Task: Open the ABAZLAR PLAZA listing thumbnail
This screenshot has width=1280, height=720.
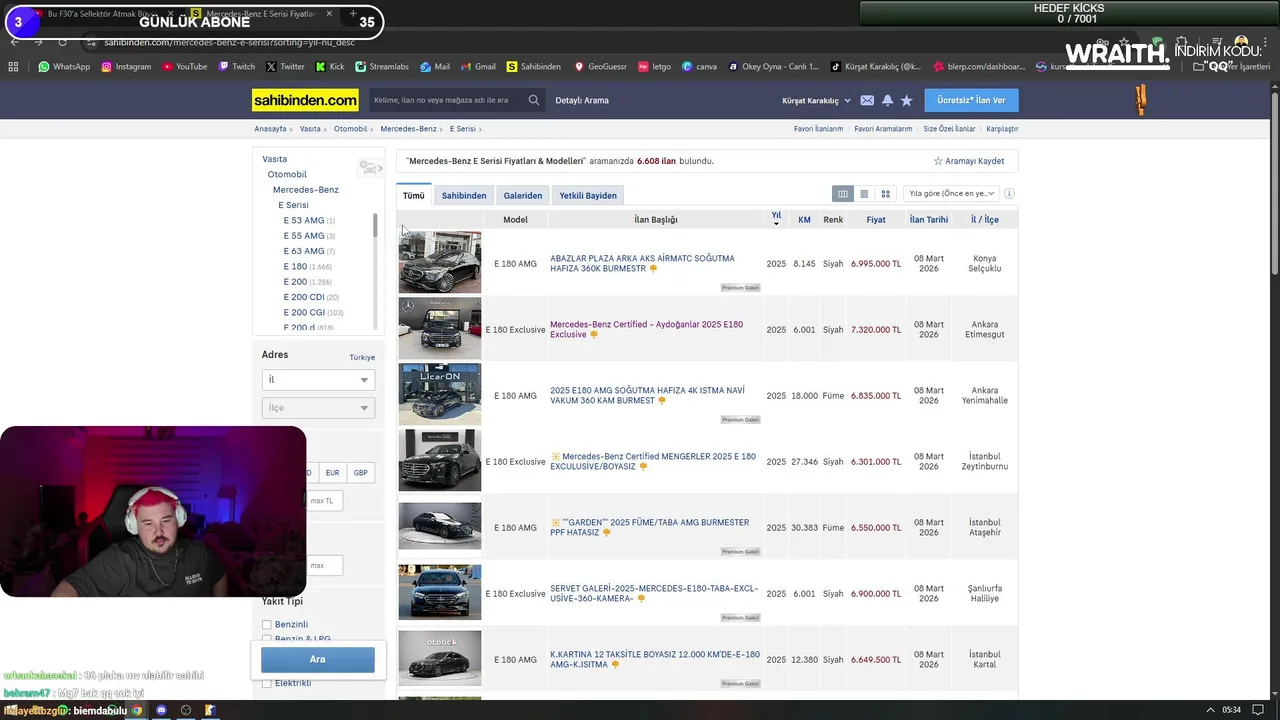Action: (440, 263)
